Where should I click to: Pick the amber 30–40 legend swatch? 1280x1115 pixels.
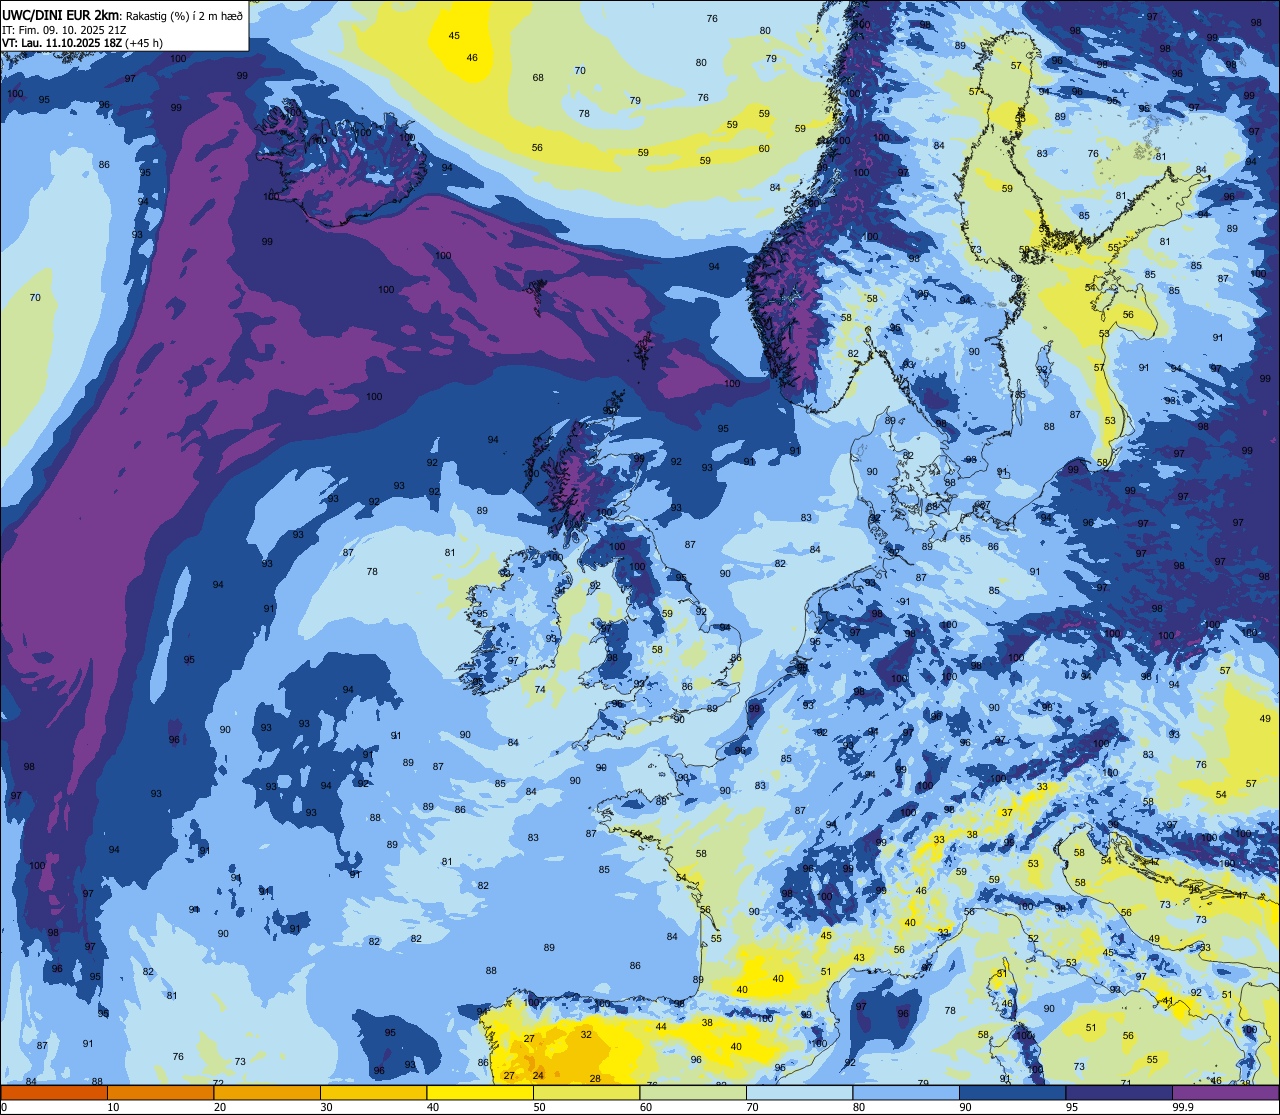(373, 1092)
